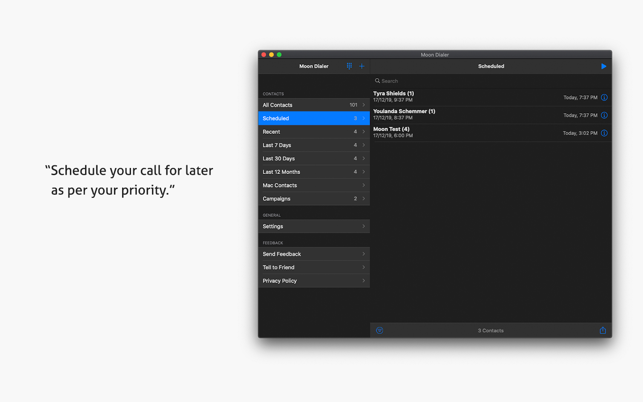This screenshot has height=402, width=643.
Task: Open the Last 30 Days list
Action: (x=314, y=158)
